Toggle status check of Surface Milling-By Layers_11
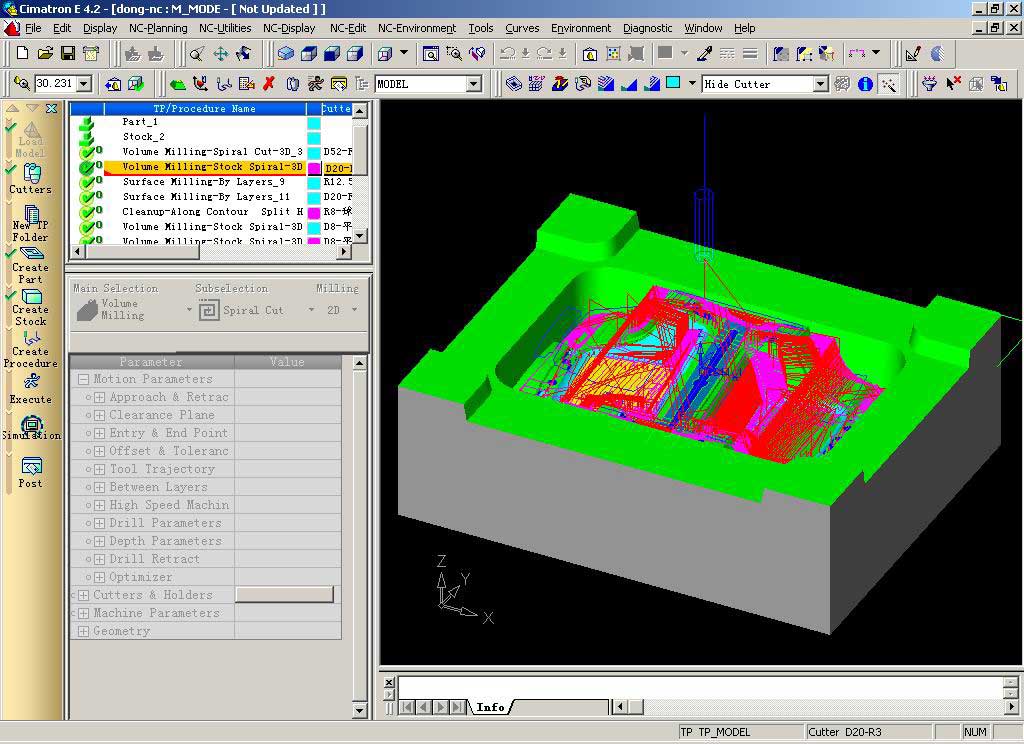 coord(88,197)
